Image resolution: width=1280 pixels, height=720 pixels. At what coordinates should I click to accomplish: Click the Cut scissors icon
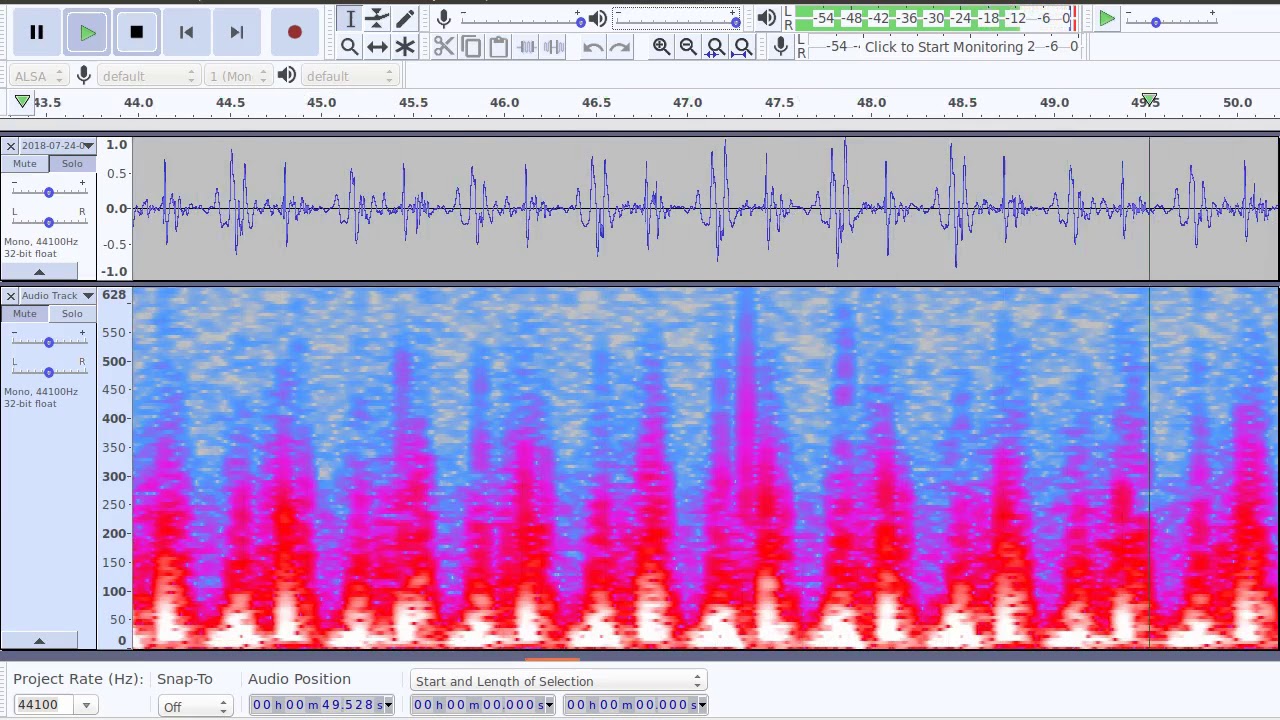(x=444, y=46)
